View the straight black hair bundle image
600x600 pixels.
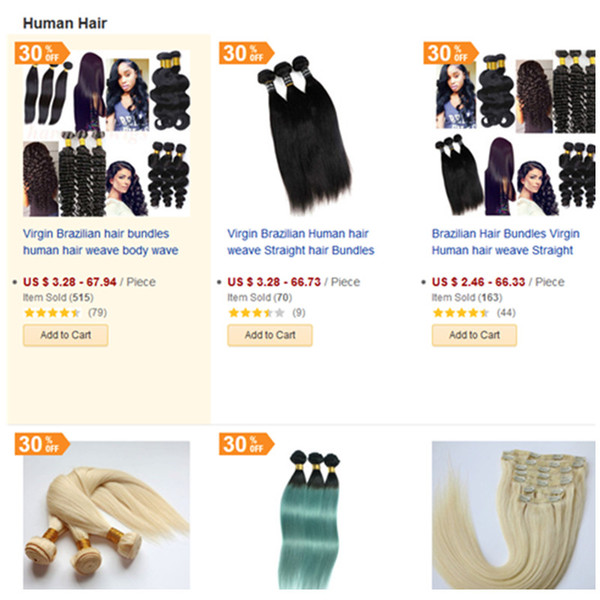pos(305,134)
